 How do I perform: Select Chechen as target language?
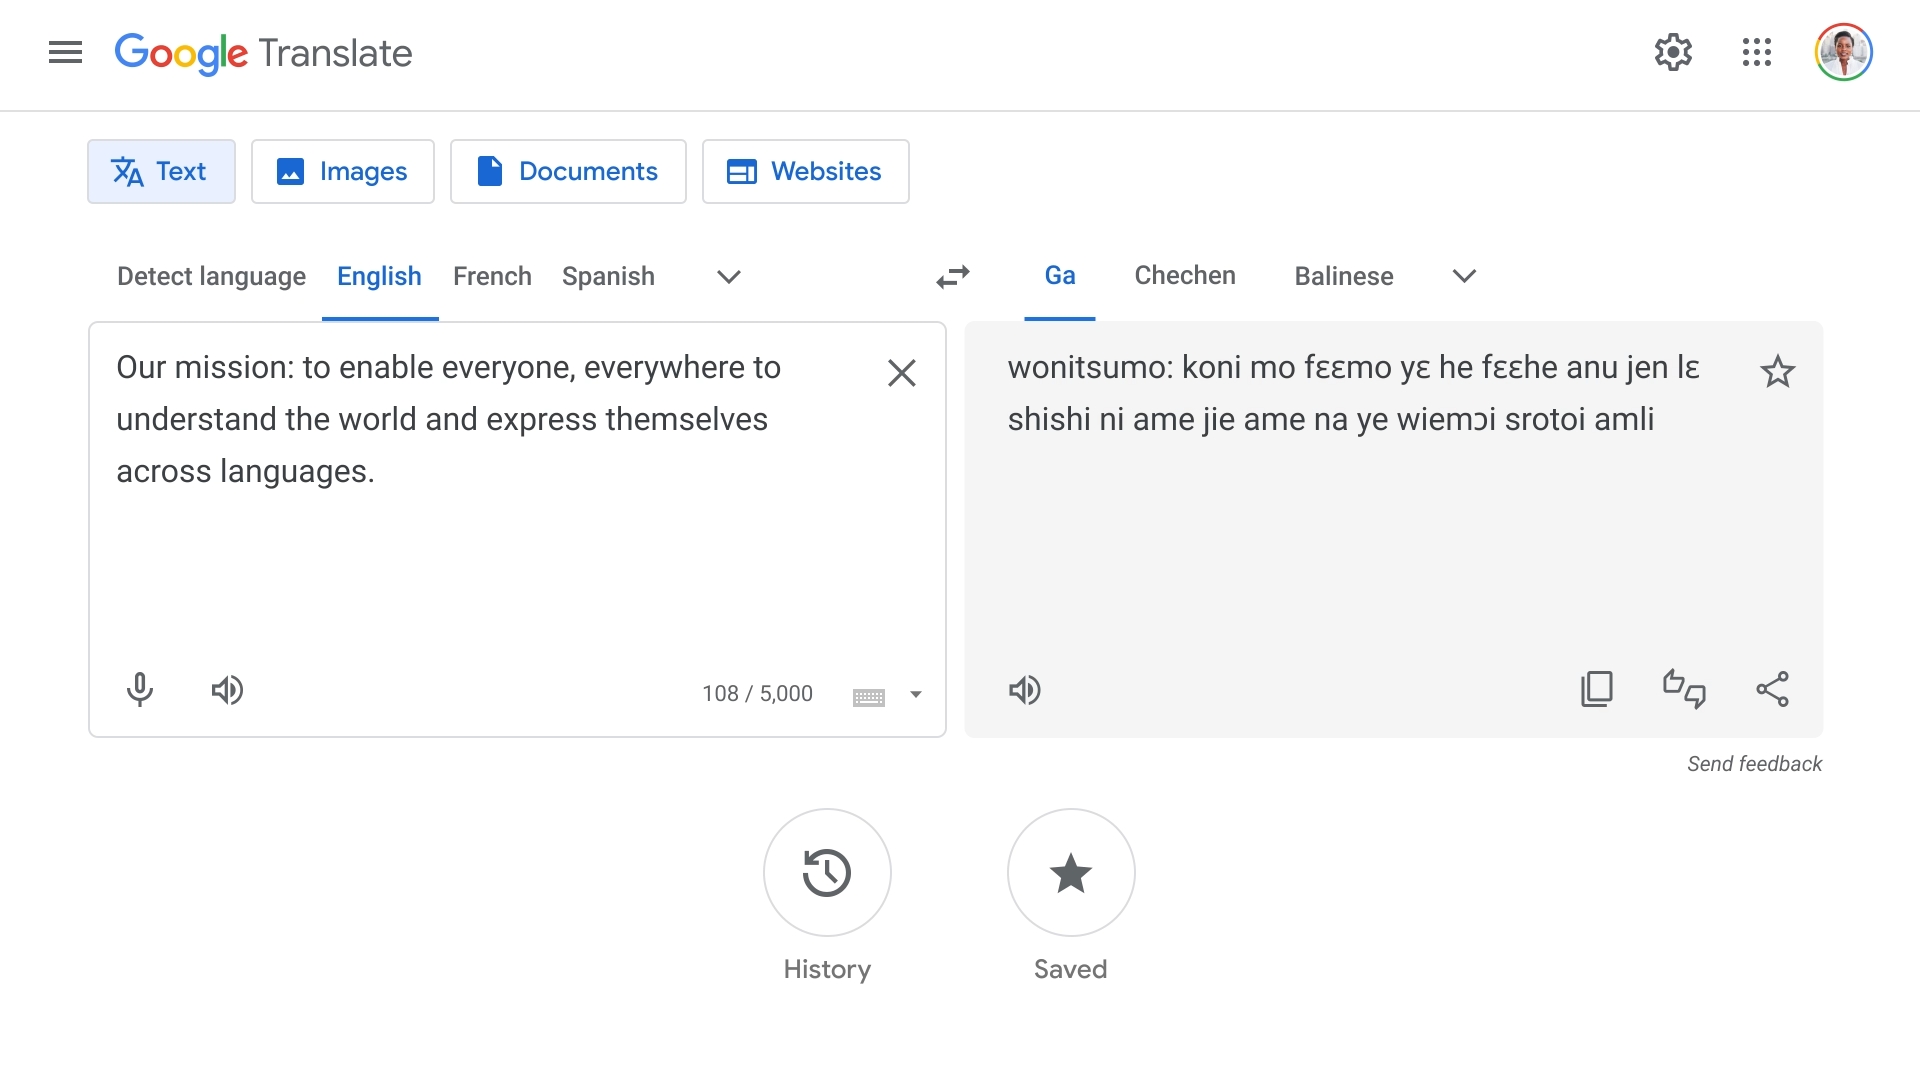(1184, 276)
